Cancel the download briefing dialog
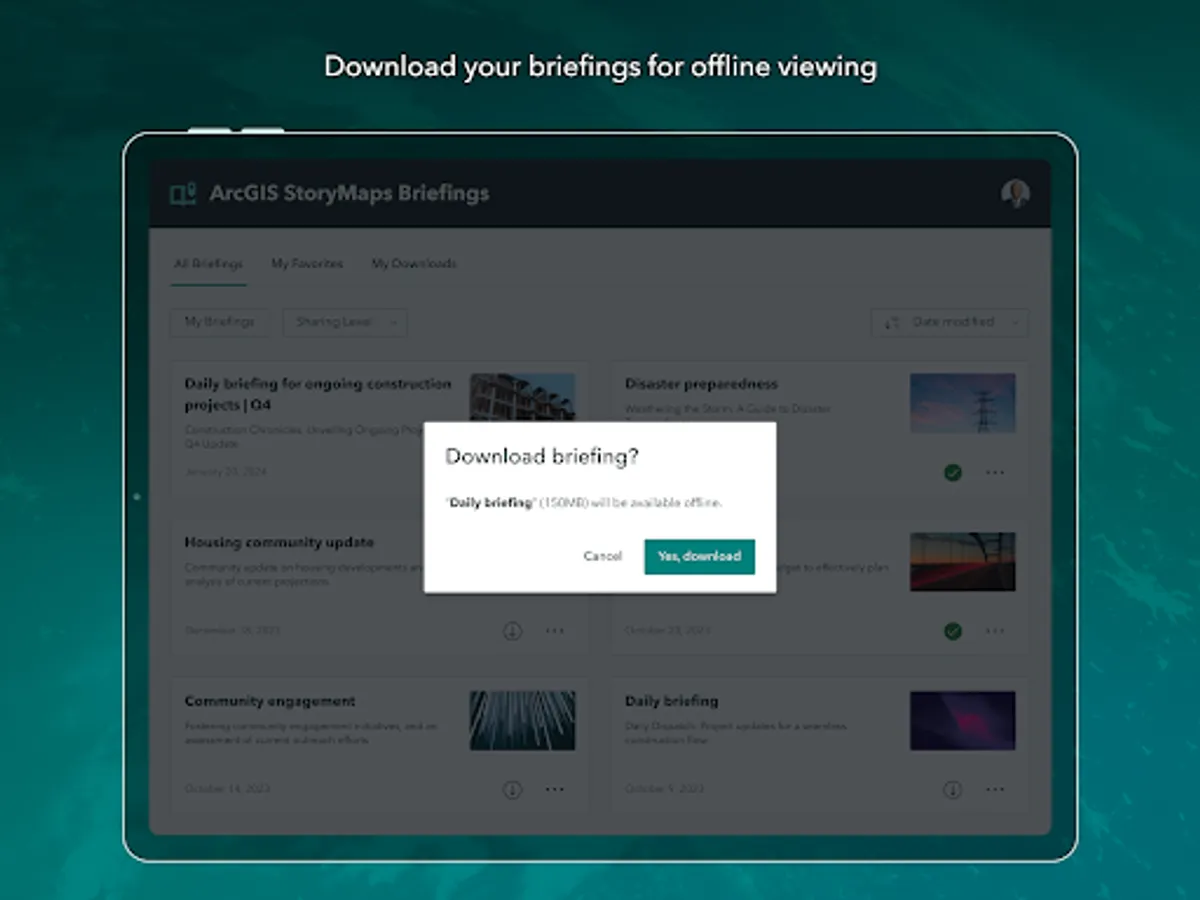1200x900 pixels. [602, 557]
